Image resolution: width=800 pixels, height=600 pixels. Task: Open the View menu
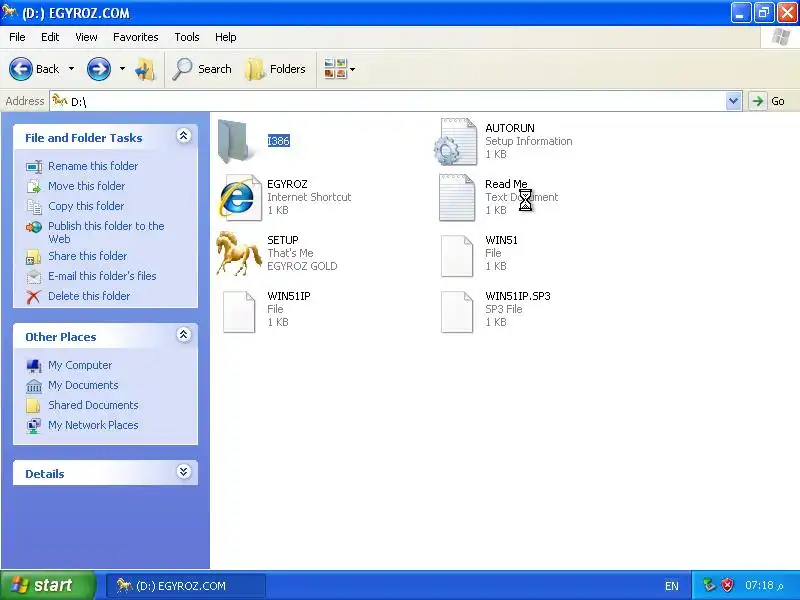86,37
